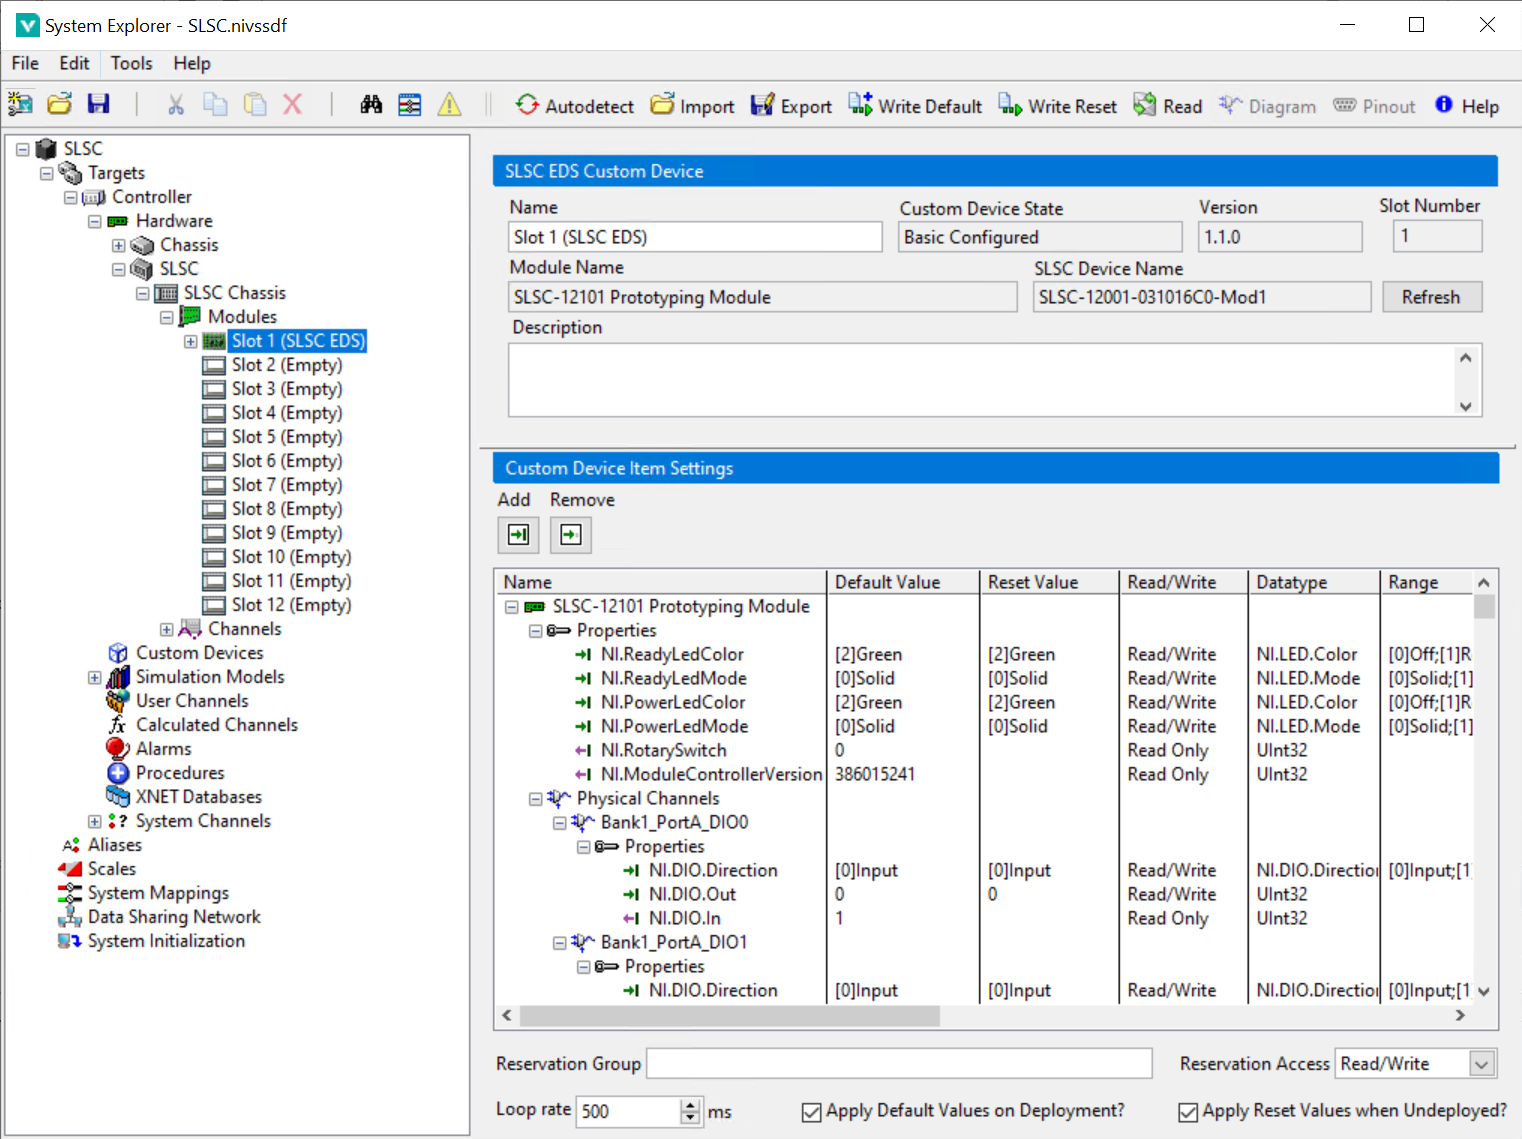This screenshot has height=1139, width=1522.
Task: Click the Help toolbar button
Action: (x=1466, y=106)
